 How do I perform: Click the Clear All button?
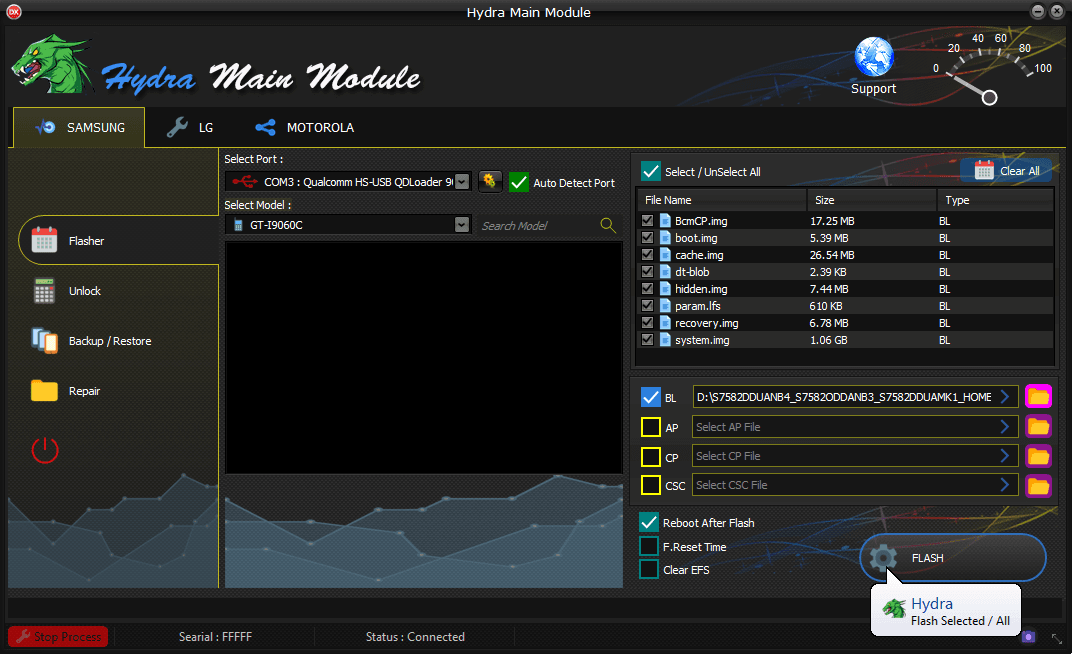[x=1006, y=171]
